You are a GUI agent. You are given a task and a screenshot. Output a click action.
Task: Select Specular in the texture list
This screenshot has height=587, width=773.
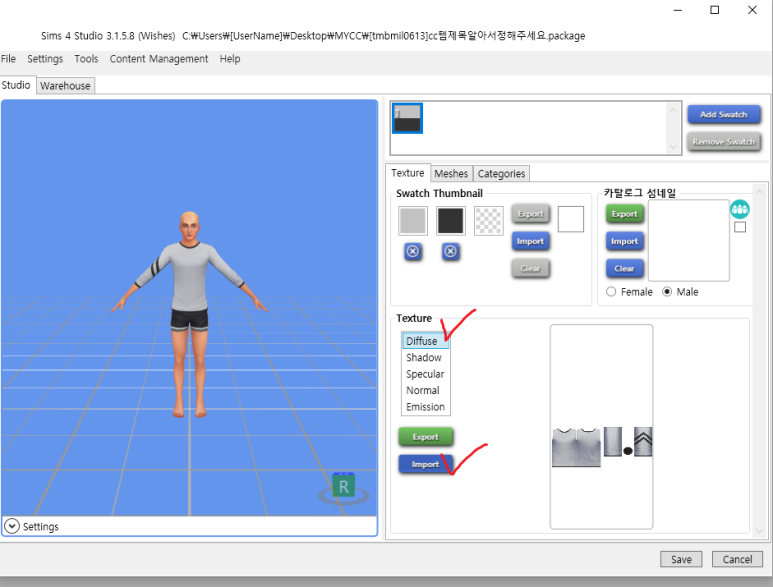(425, 374)
